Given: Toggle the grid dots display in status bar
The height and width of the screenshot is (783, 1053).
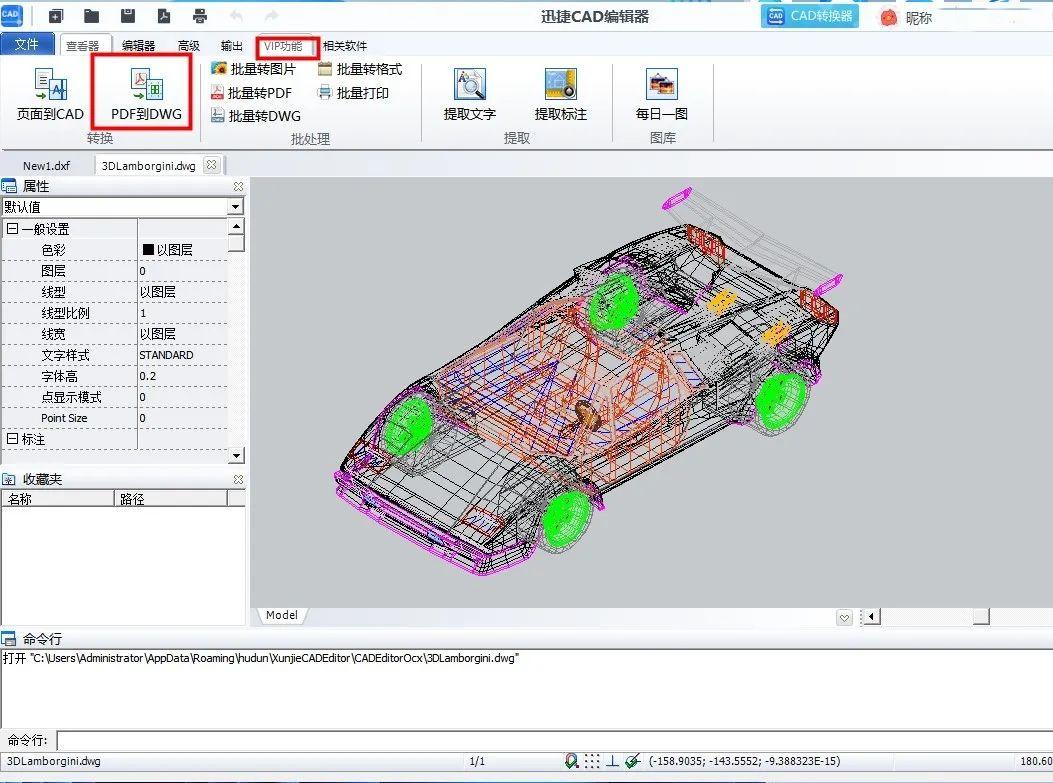Looking at the screenshot, I should pos(592,761).
